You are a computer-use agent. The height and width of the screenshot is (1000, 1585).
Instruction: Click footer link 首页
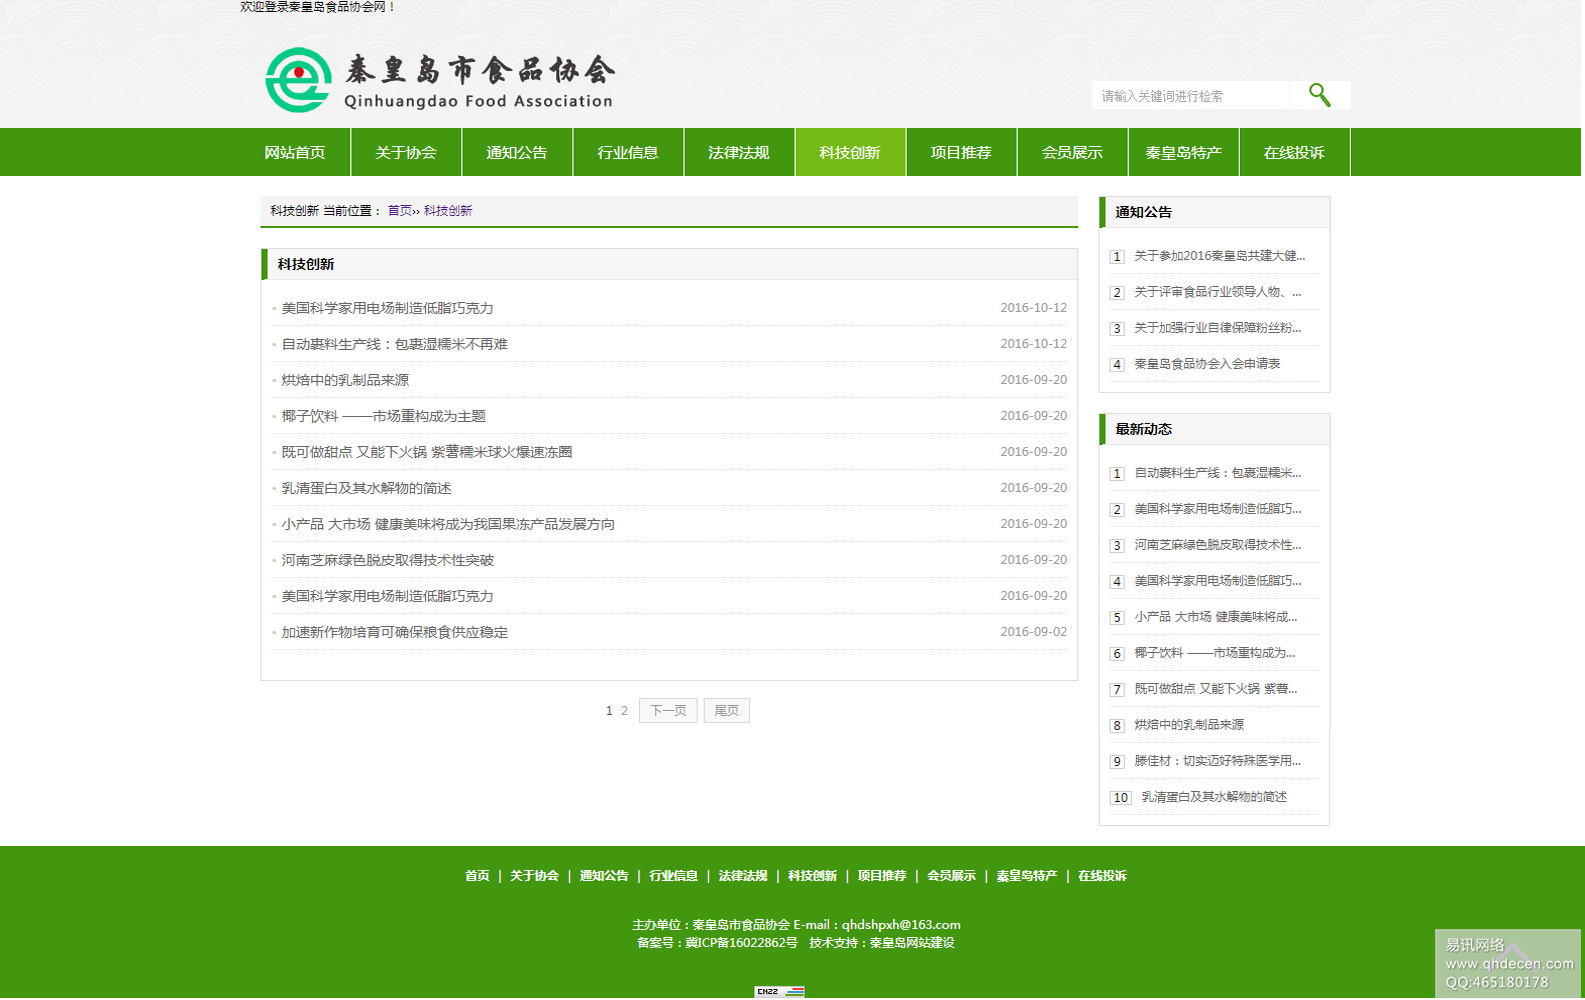477,876
